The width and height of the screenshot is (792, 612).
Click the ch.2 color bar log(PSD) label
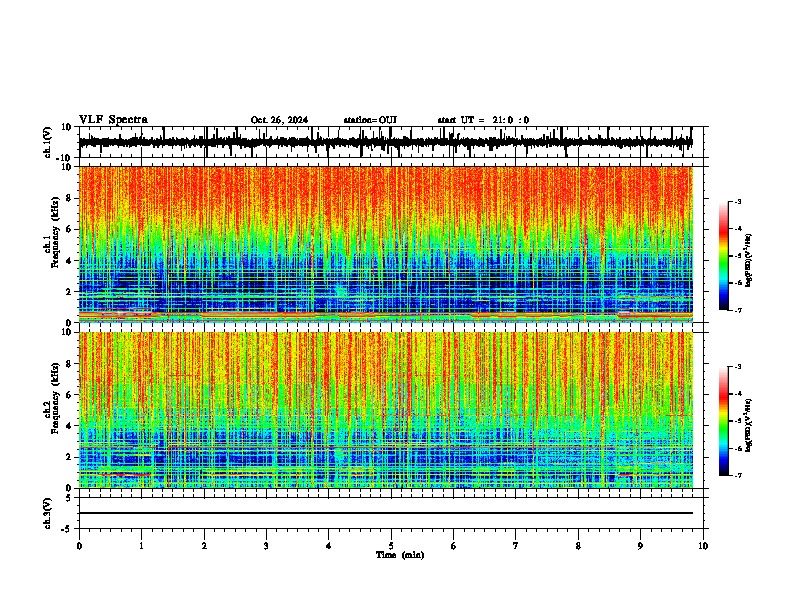point(748,426)
